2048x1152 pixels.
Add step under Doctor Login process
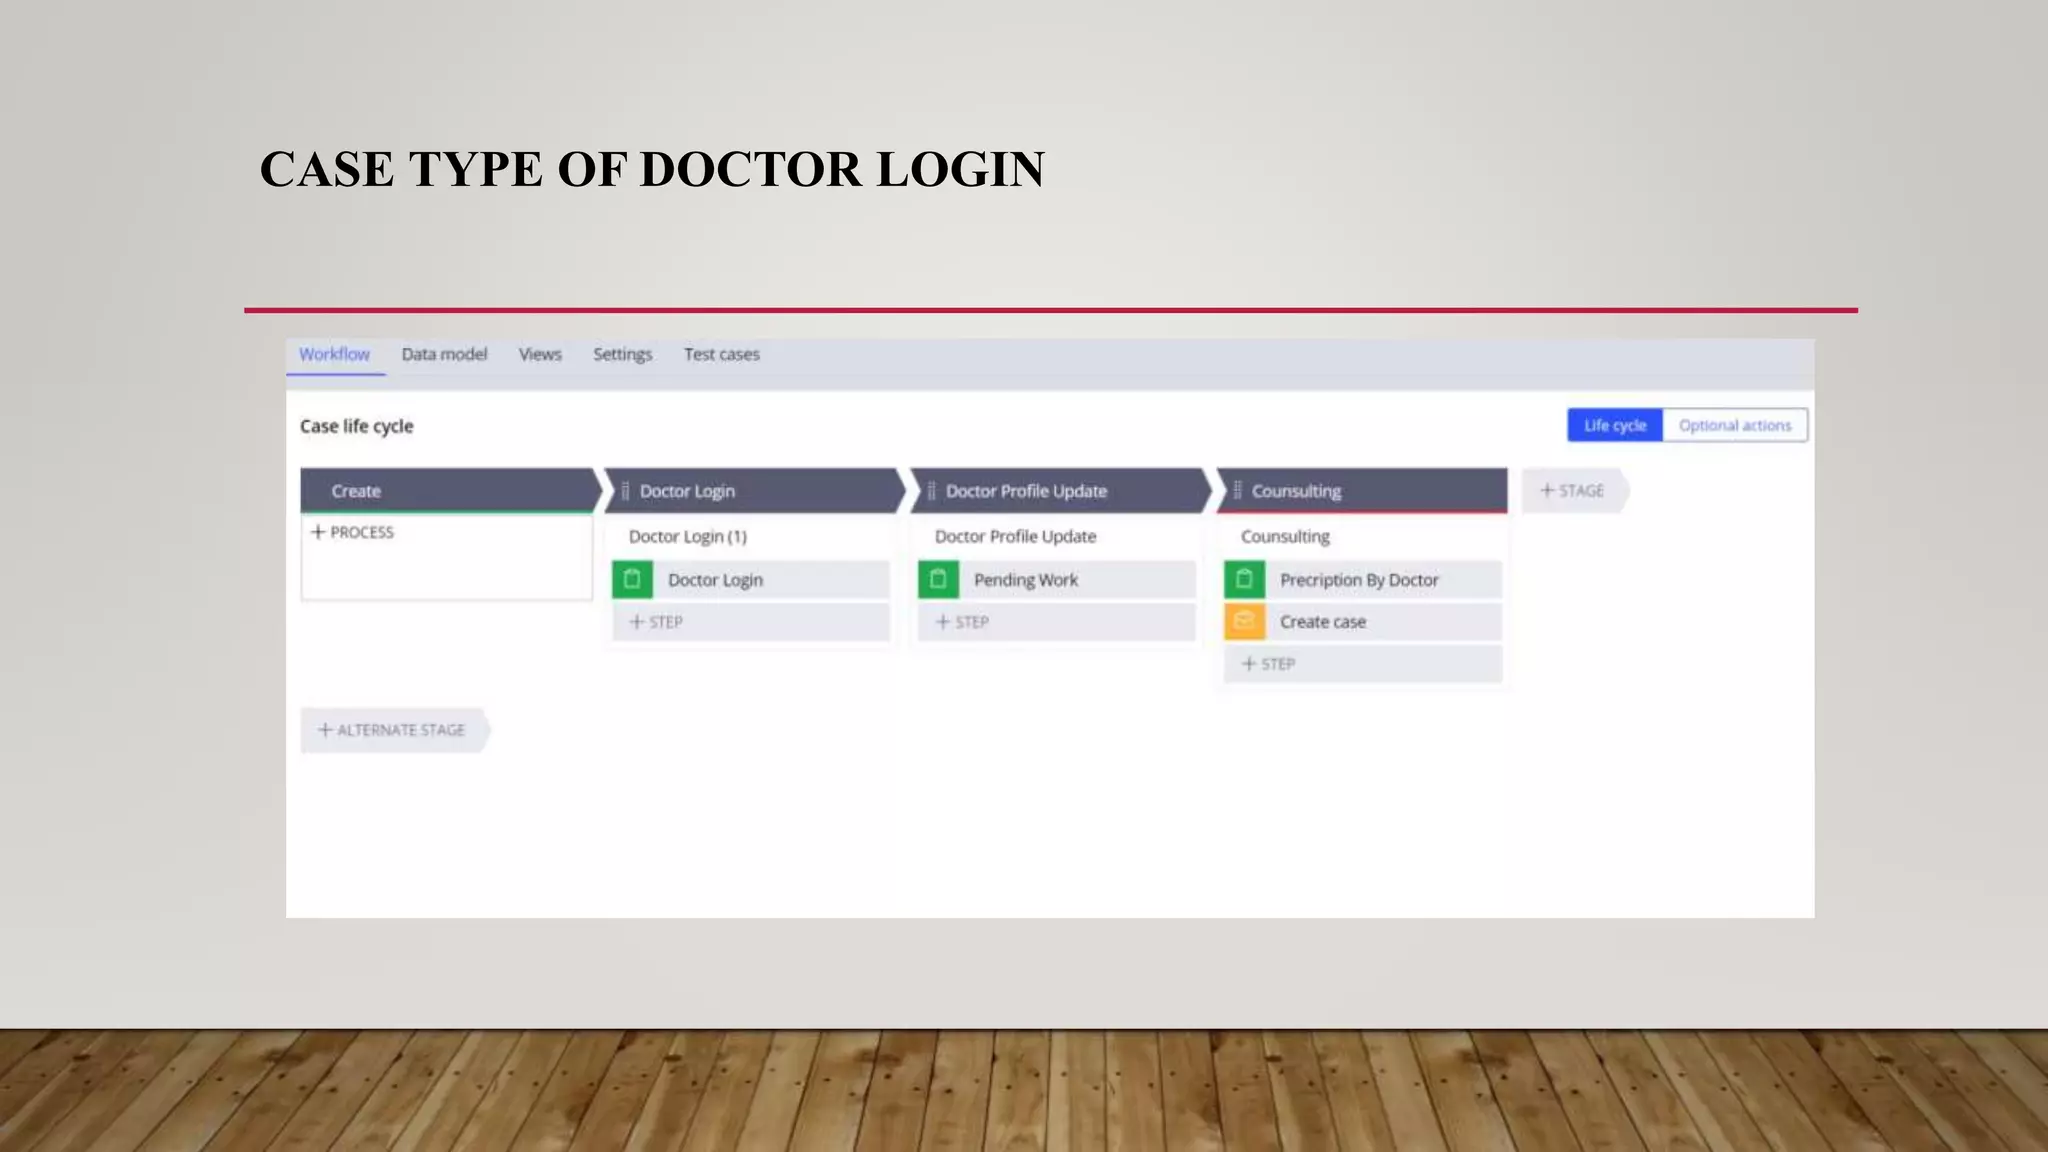tap(656, 622)
